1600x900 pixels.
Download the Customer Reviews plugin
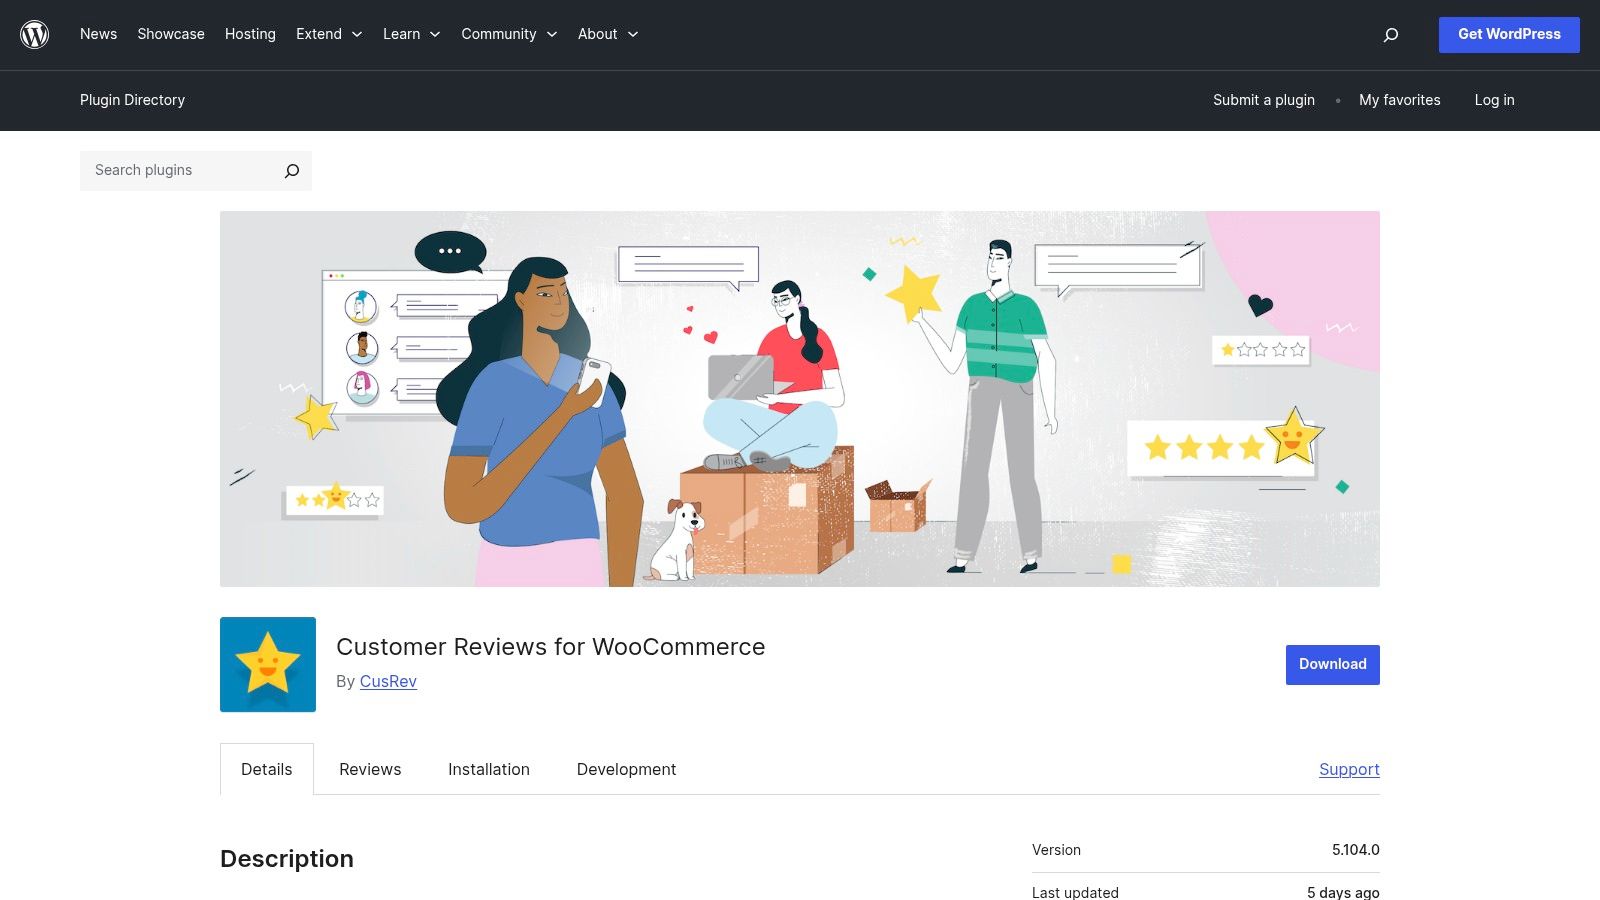(1332, 664)
